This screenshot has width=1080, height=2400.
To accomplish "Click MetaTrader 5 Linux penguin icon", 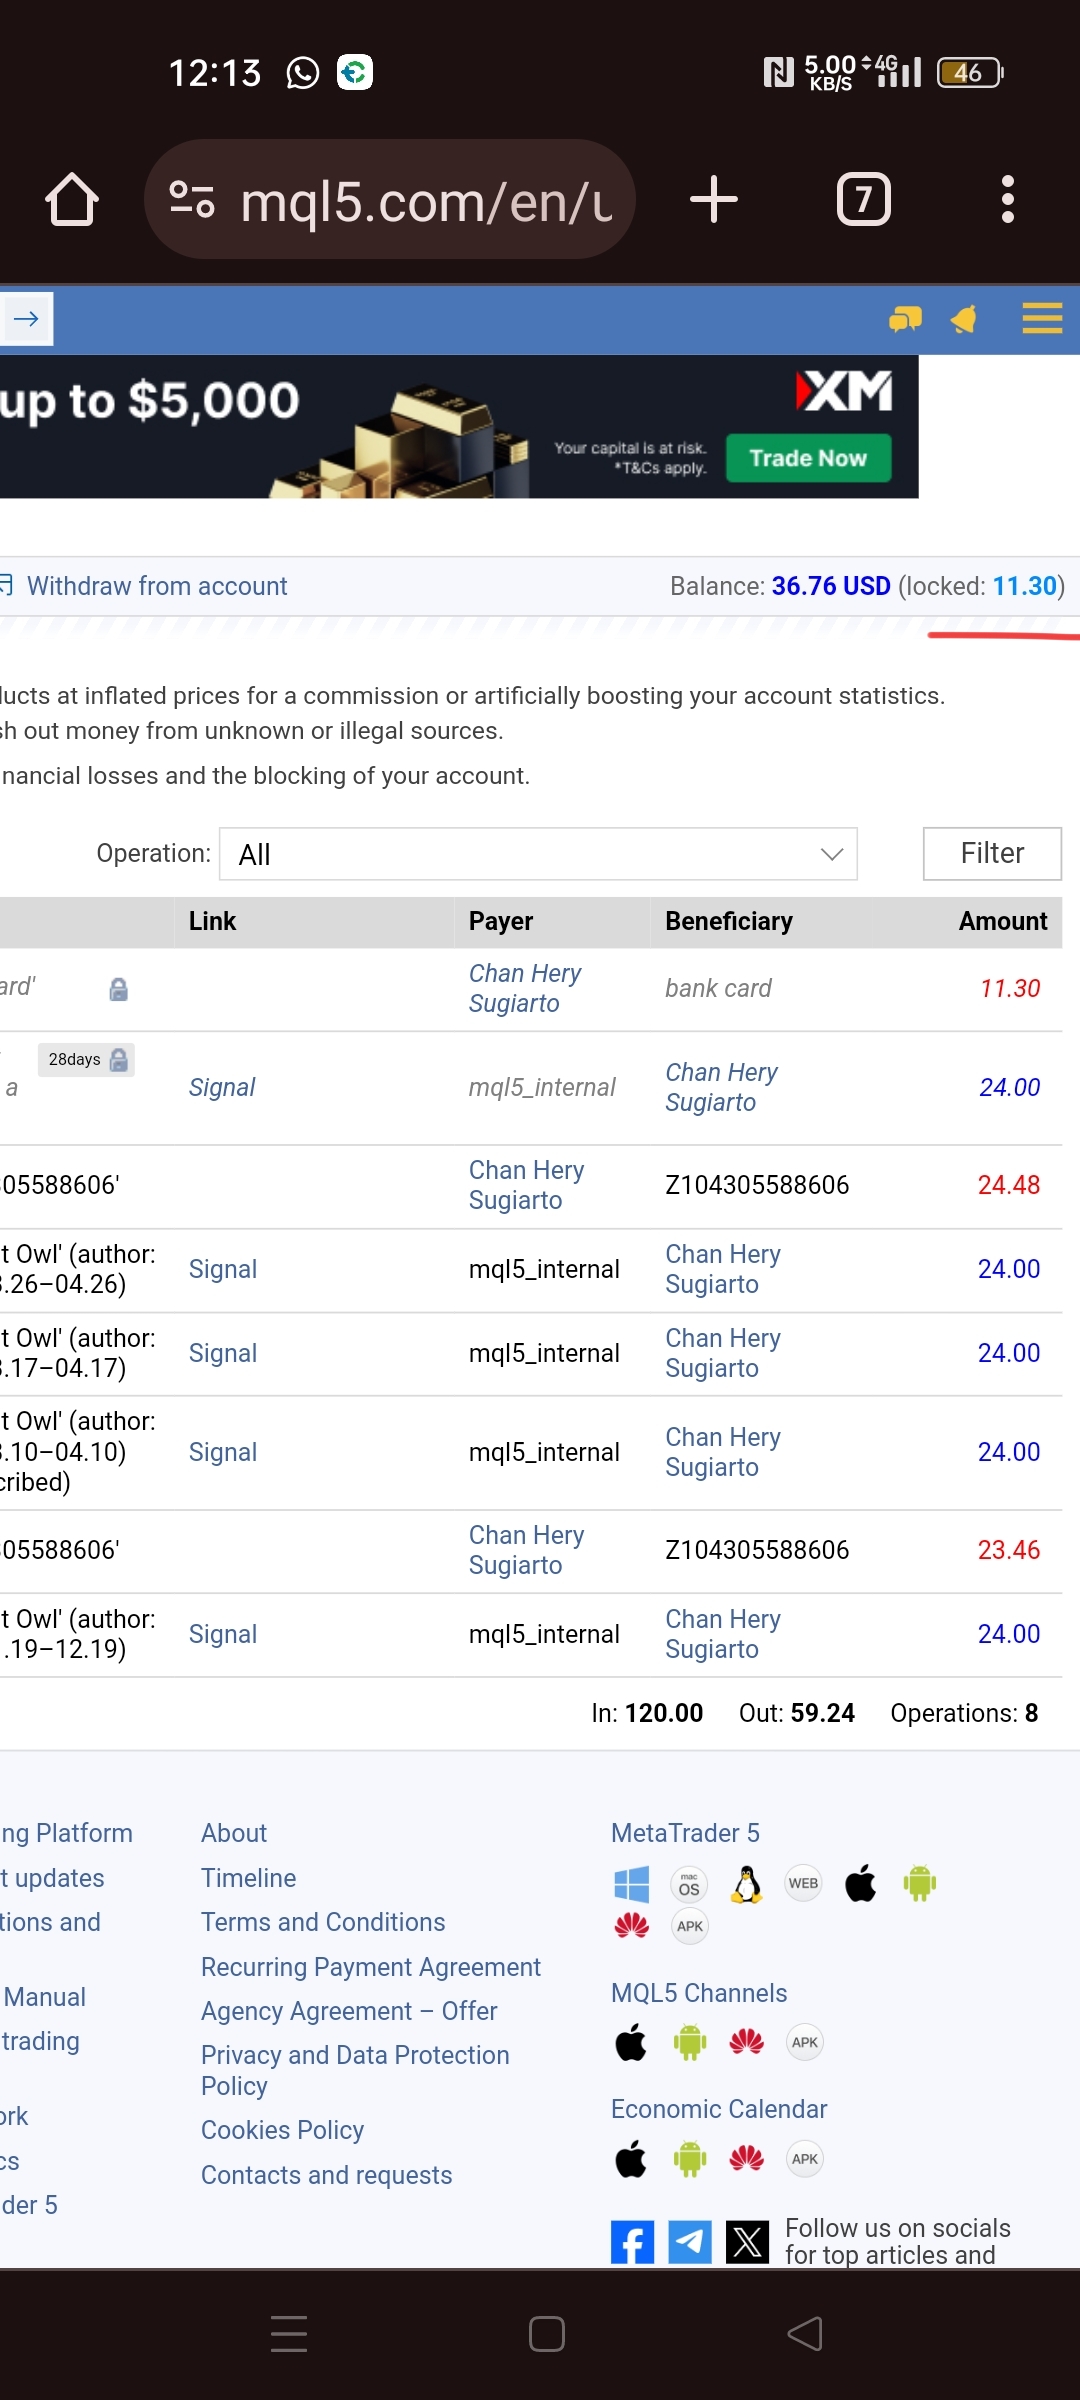I will [x=747, y=1885].
